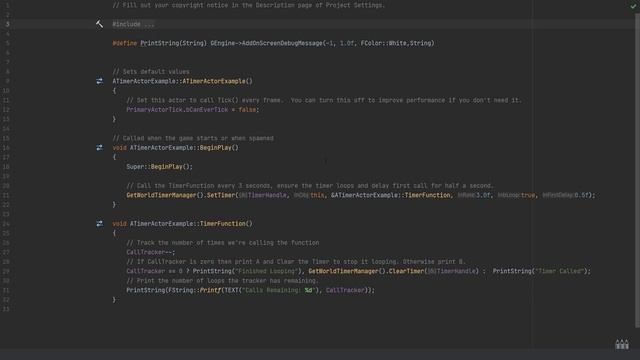
Task: Click the "Finished Looping" string literal
Action: [x=266, y=271]
